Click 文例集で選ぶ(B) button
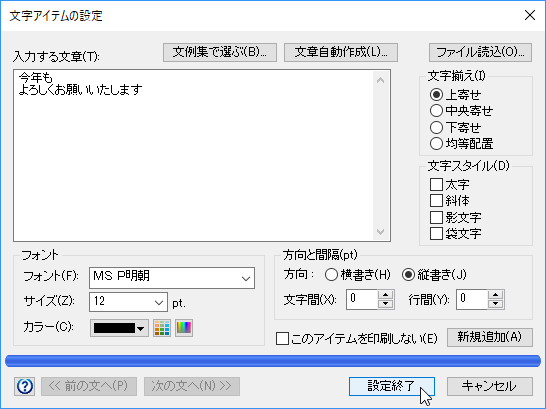Image resolution: width=546 pixels, height=409 pixels. click(x=220, y=53)
